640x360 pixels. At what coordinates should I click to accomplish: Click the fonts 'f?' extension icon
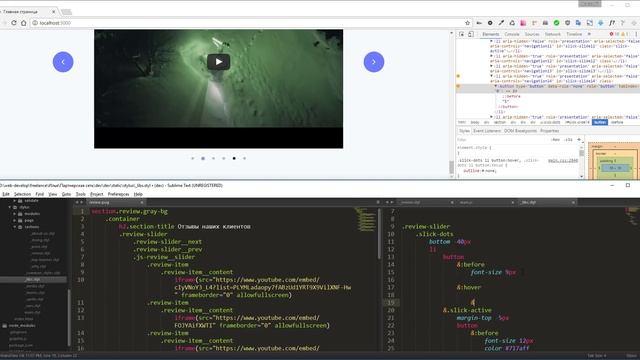coord(611,23)
